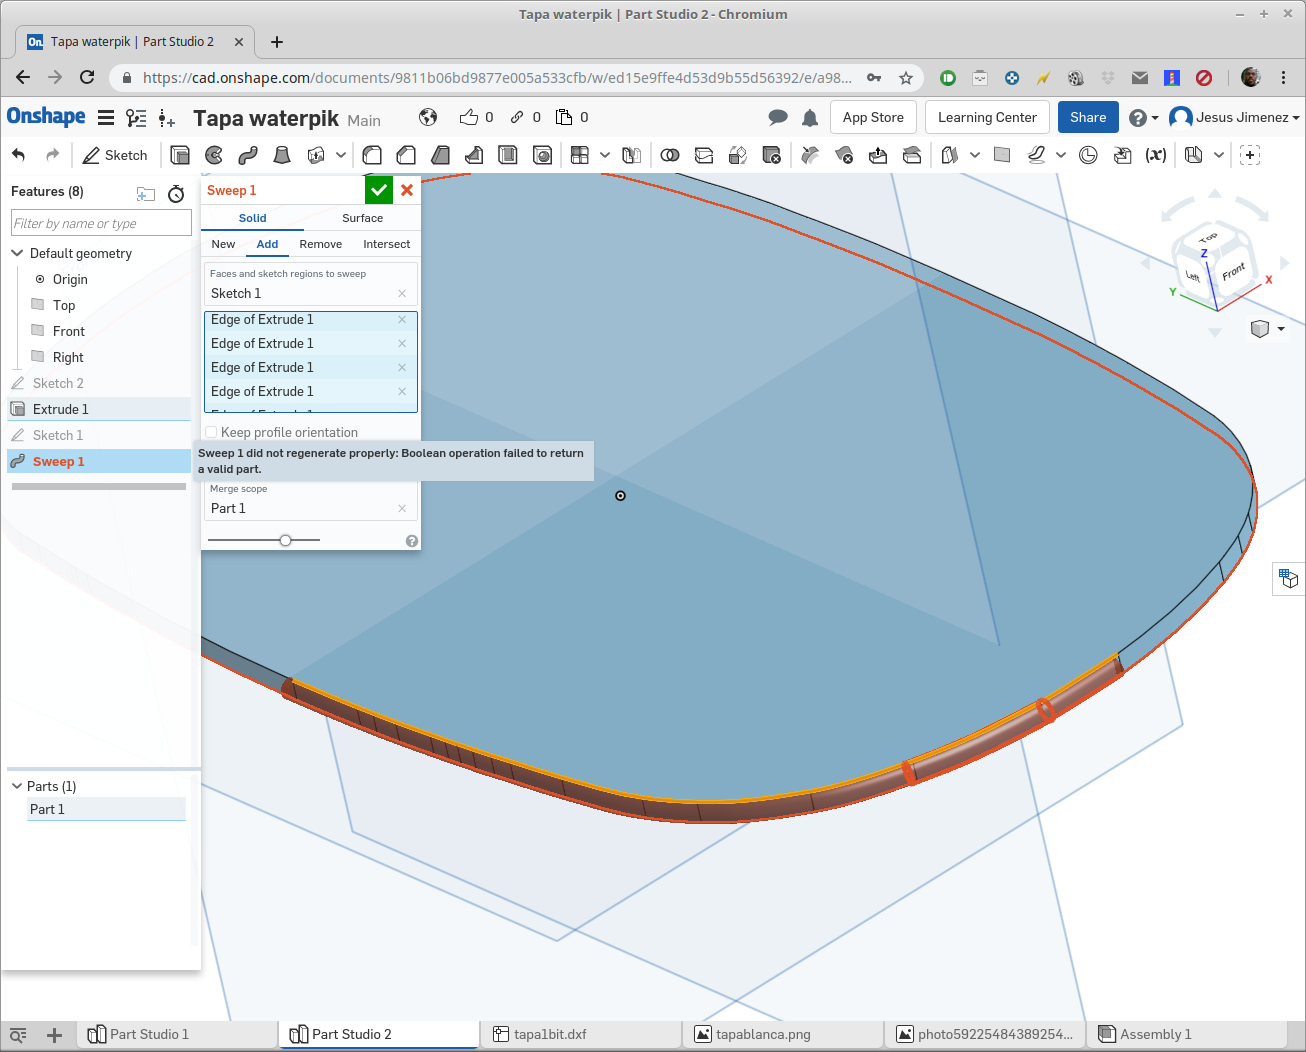The image size is (1306, 1052).
Task: Click the Sketch toolbar button
Action: pyautogui.click(x=115, y=155)
